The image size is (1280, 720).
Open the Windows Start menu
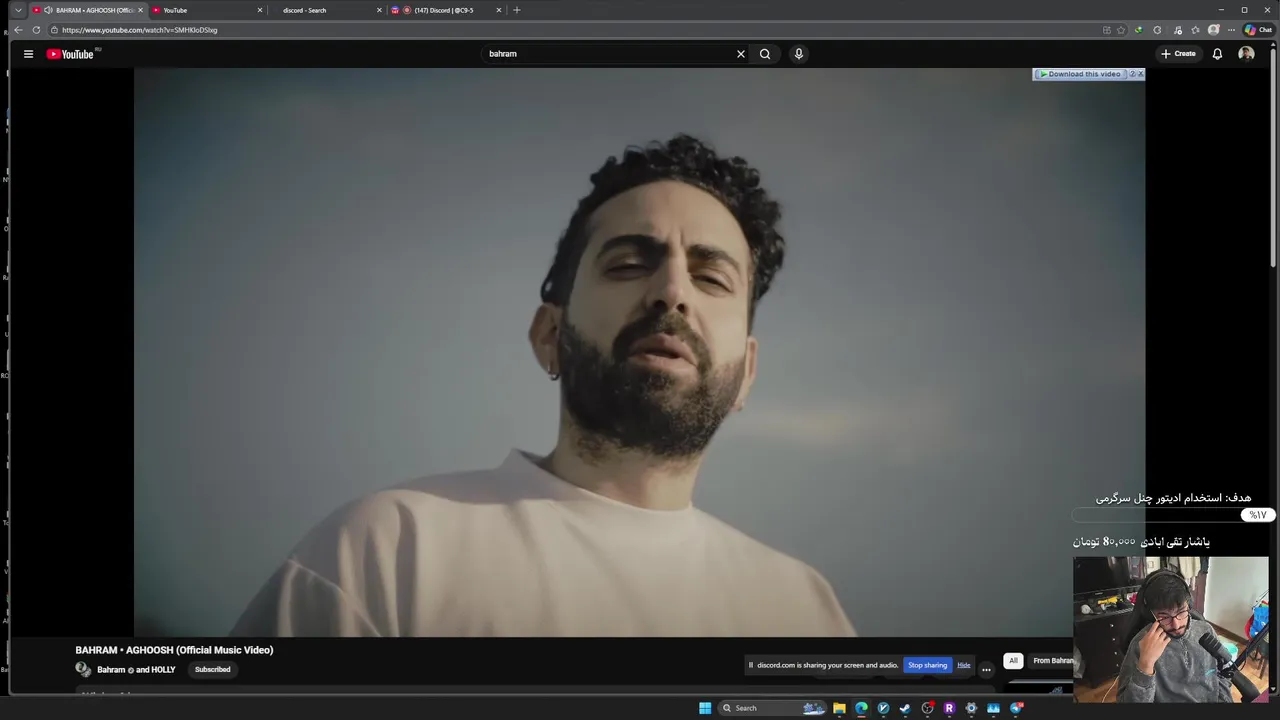pyautogui.click(x=705, y=708)
